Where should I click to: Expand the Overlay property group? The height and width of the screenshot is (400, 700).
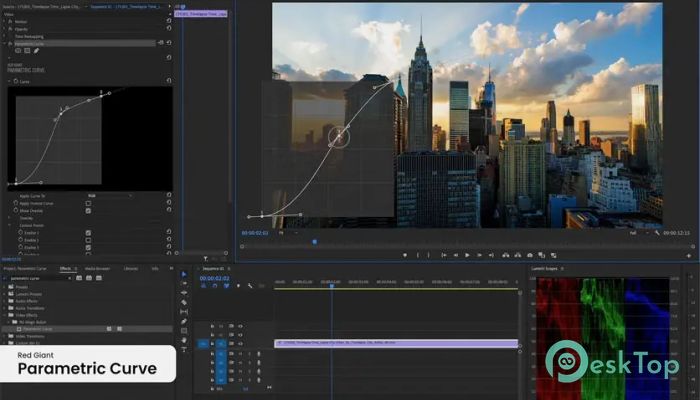9,218
